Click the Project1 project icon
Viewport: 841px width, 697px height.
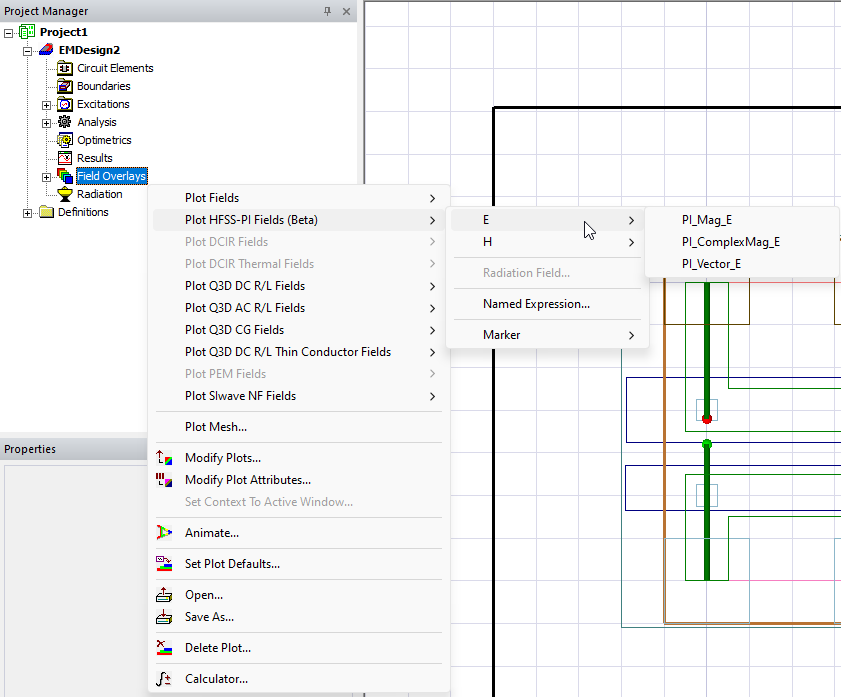pyautogui.click(x=27, y=32)
